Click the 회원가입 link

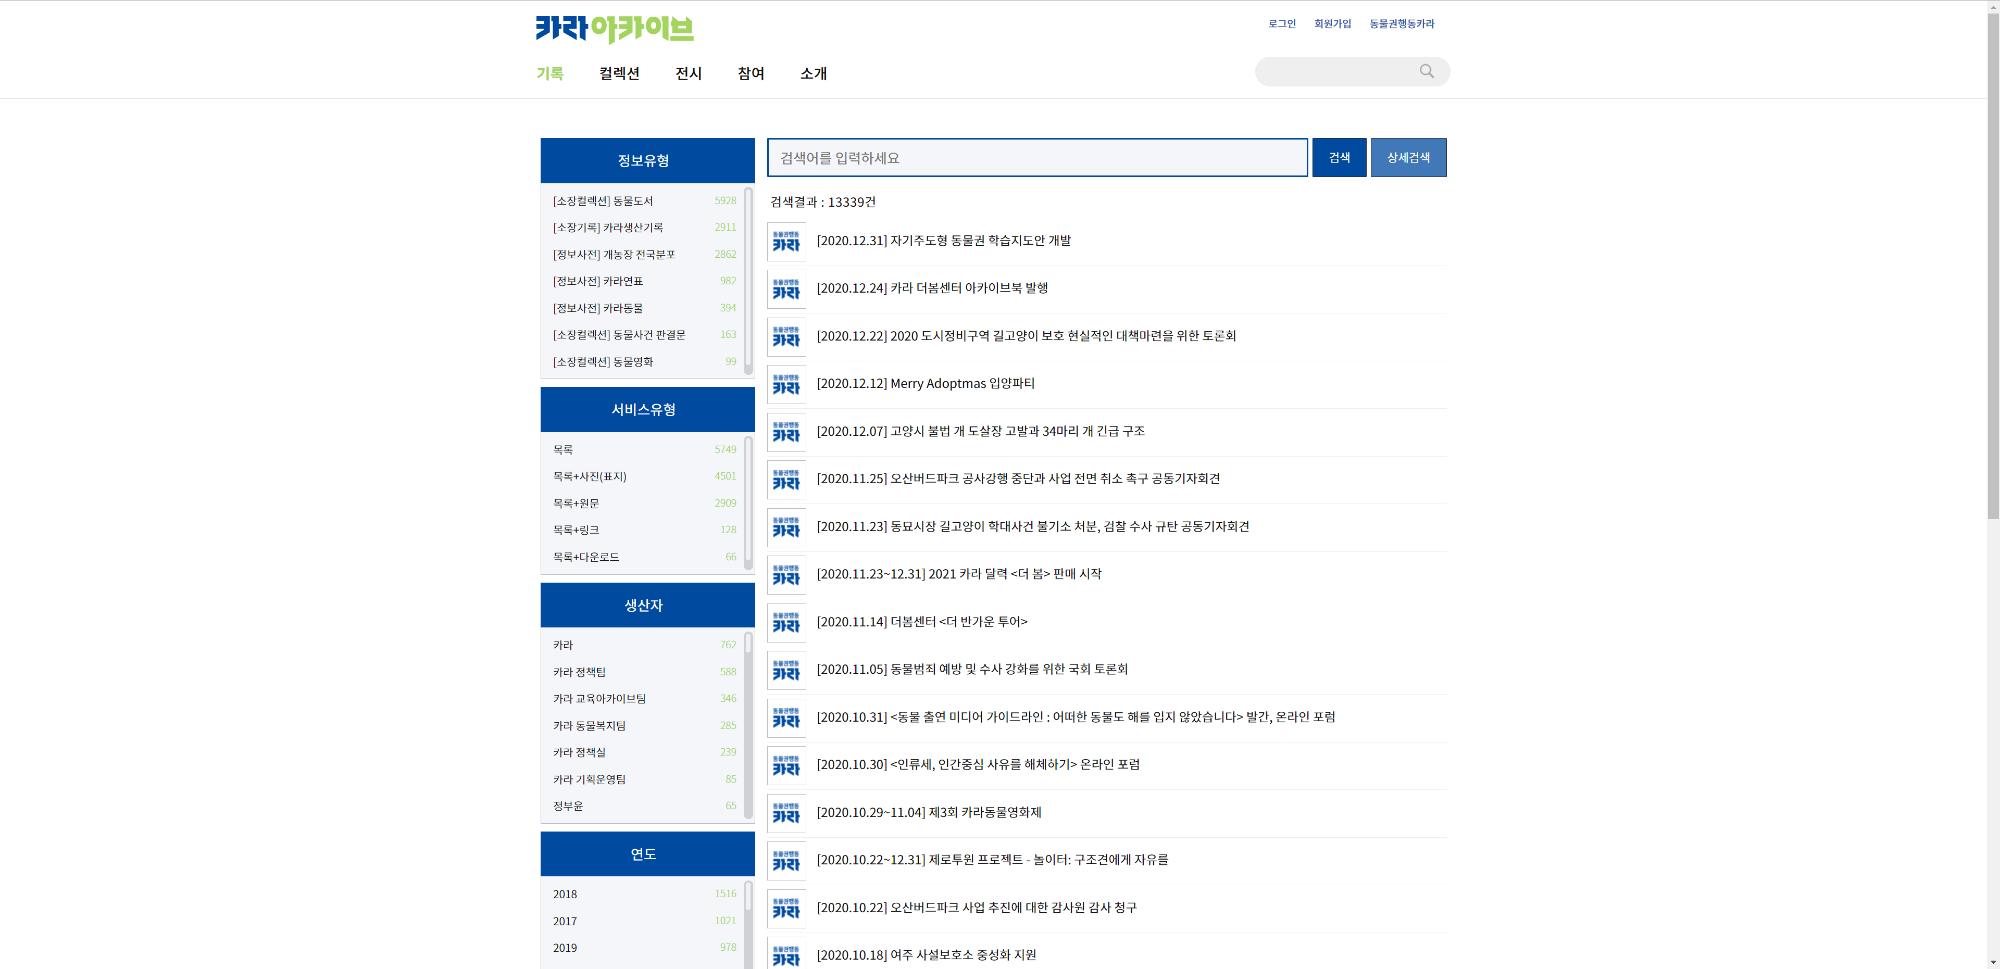point(1332,24)
